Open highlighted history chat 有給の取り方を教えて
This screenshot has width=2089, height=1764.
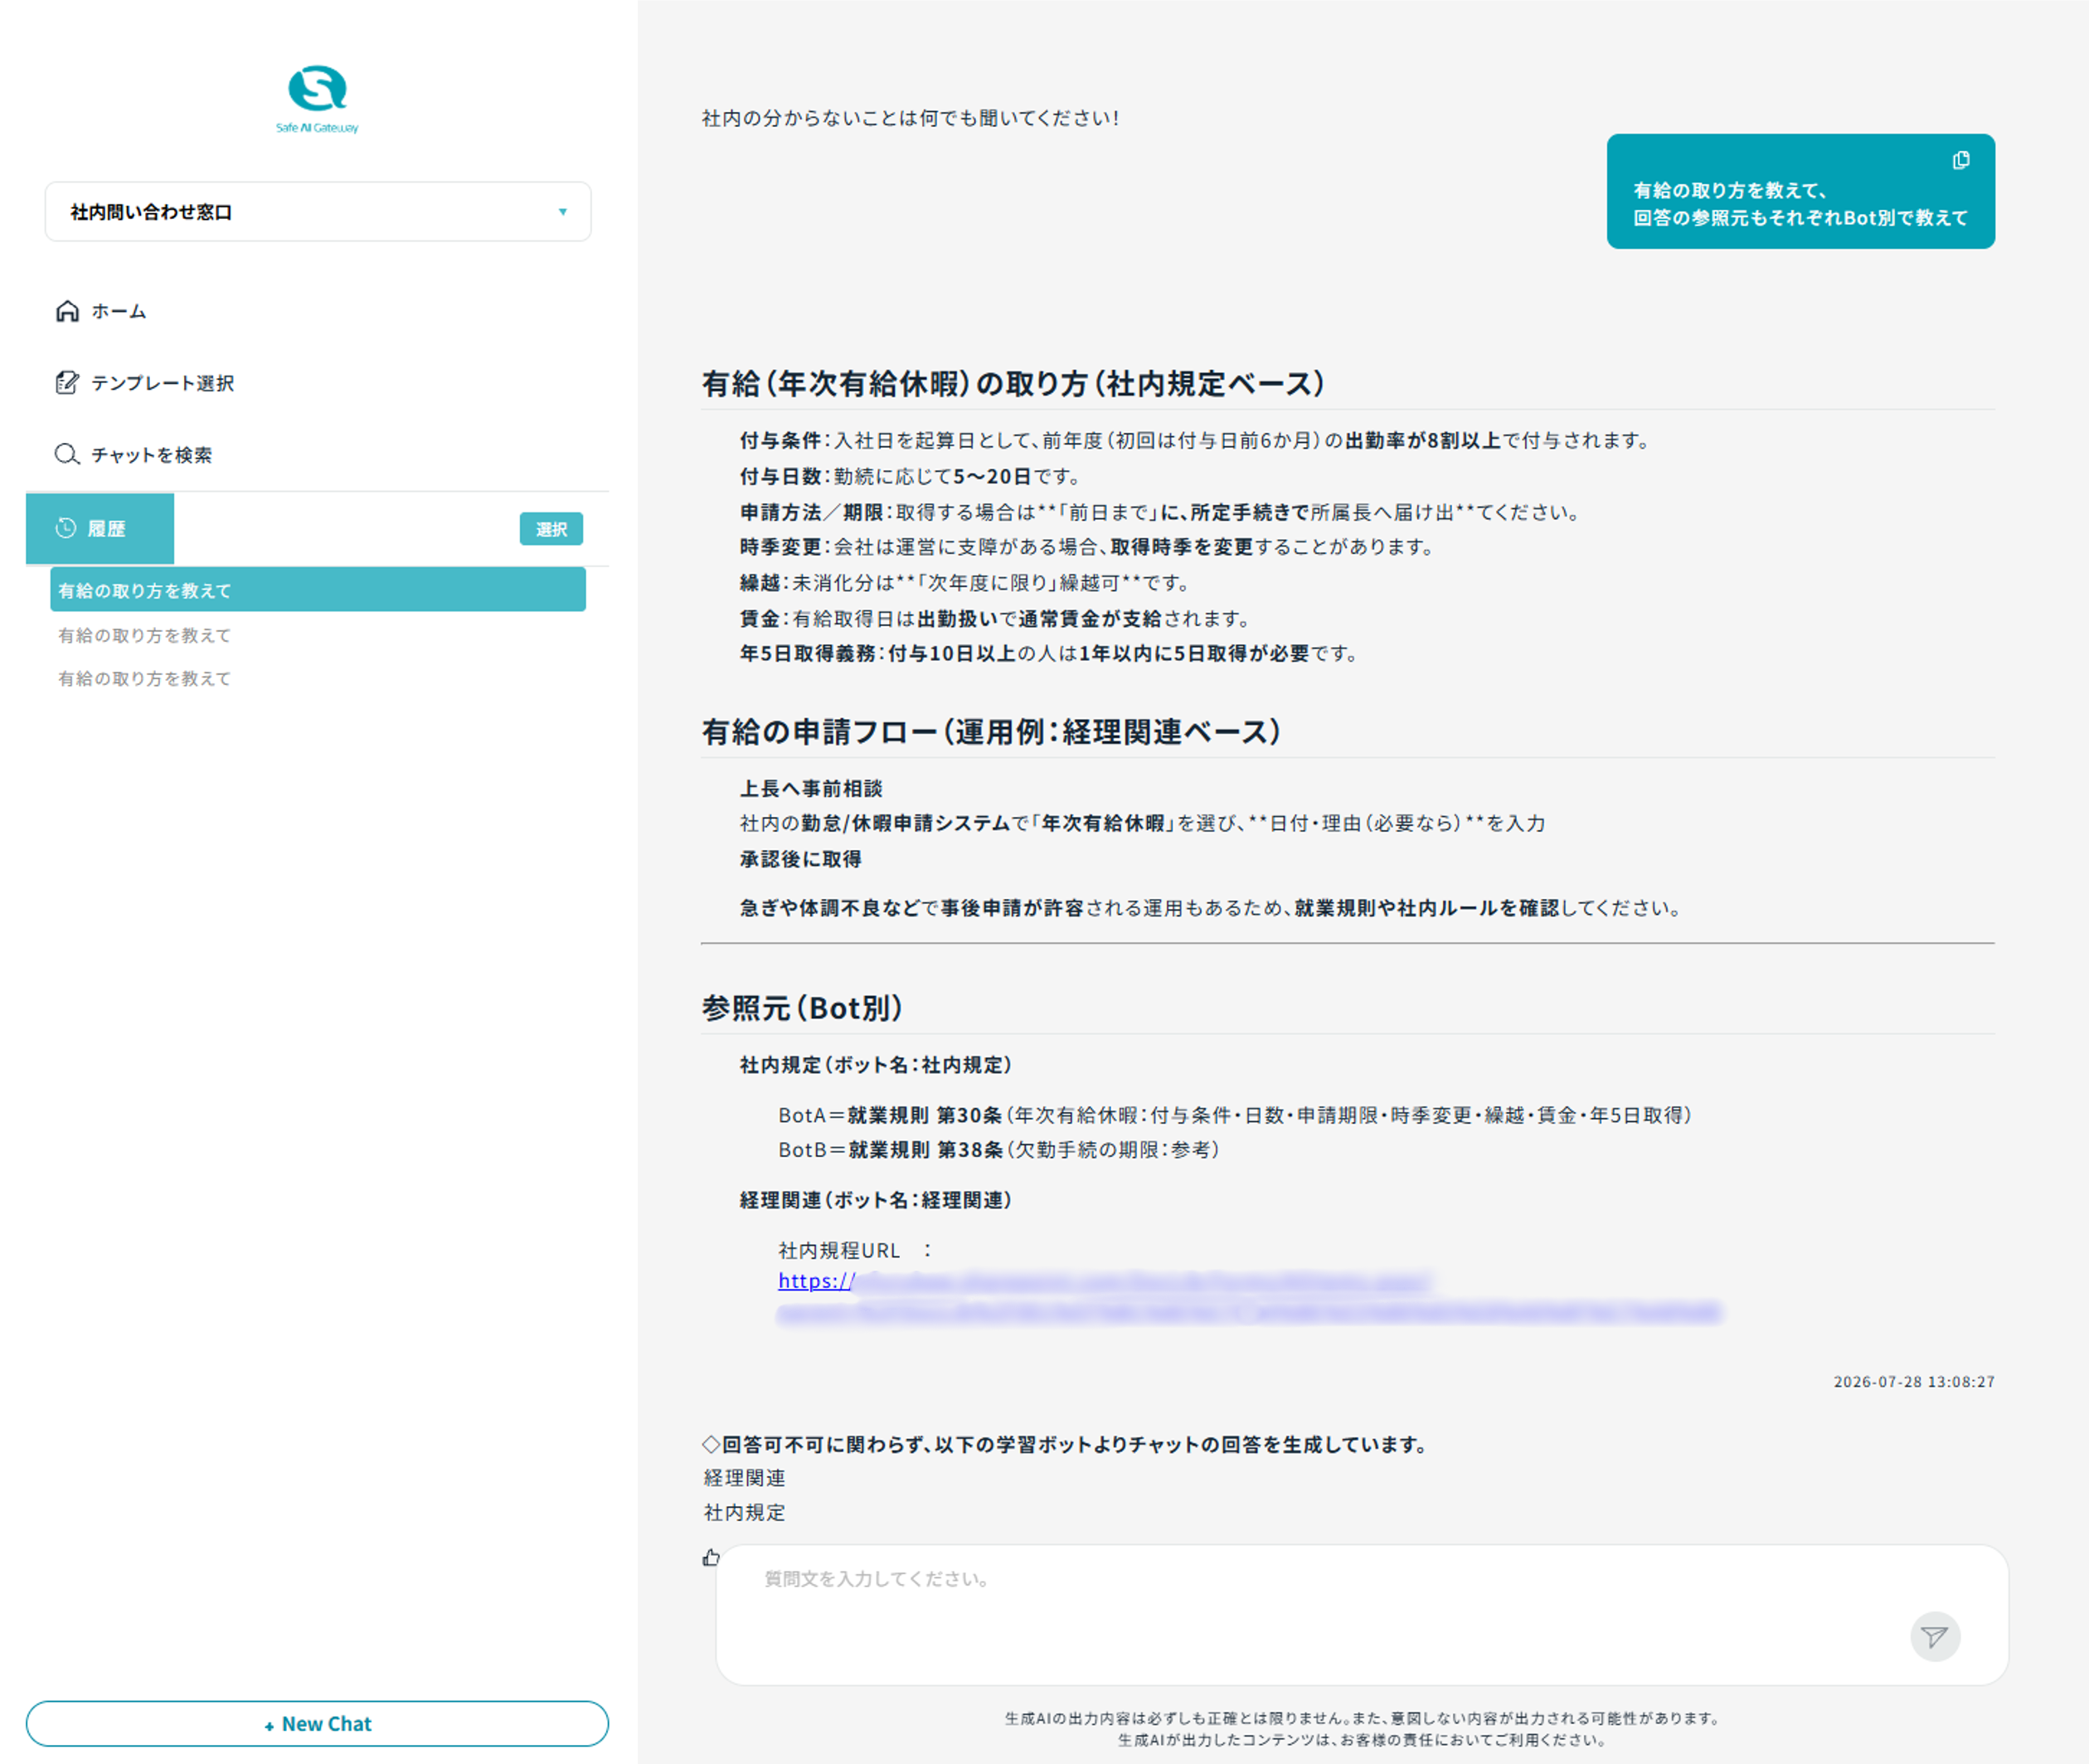318,590
